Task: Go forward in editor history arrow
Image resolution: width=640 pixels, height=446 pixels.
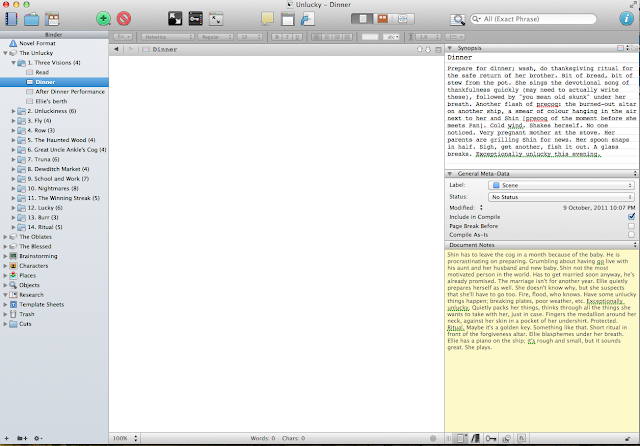Action: 131,49
